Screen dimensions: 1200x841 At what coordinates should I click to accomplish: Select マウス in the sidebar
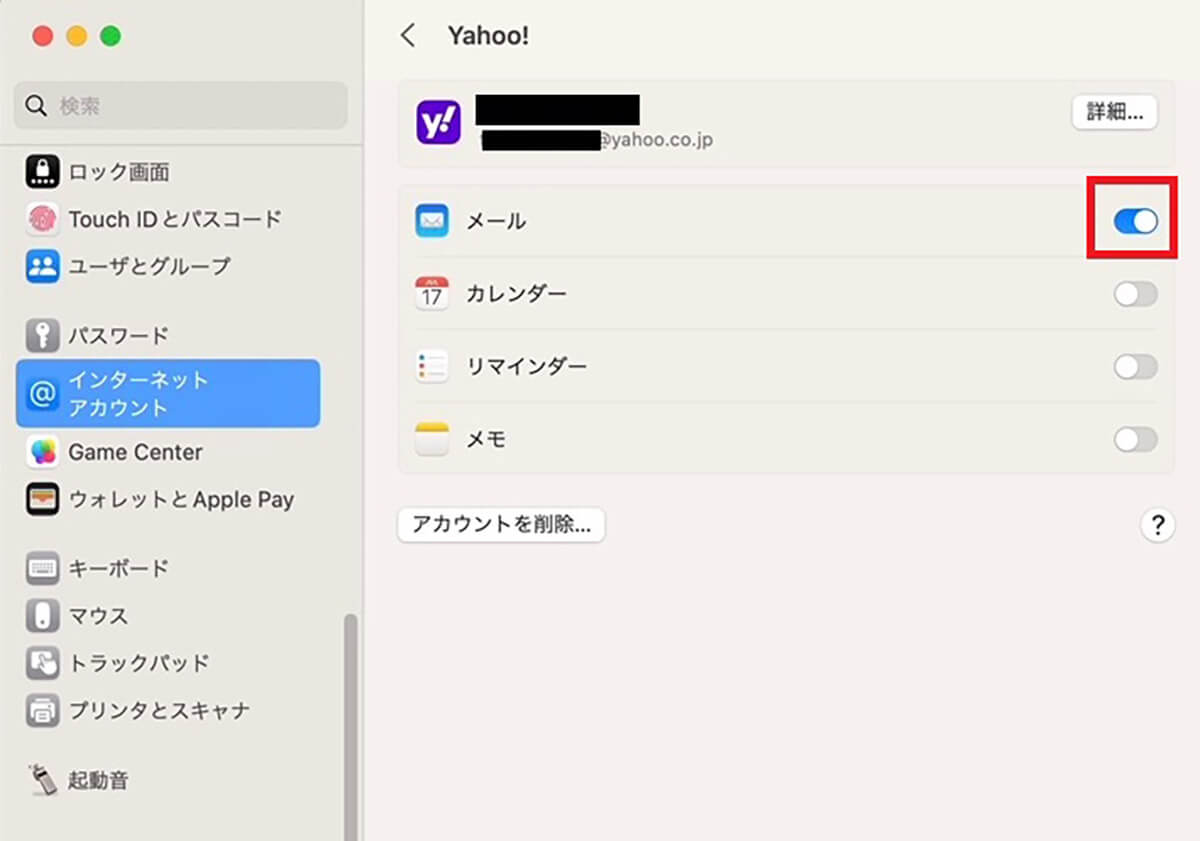98,615
